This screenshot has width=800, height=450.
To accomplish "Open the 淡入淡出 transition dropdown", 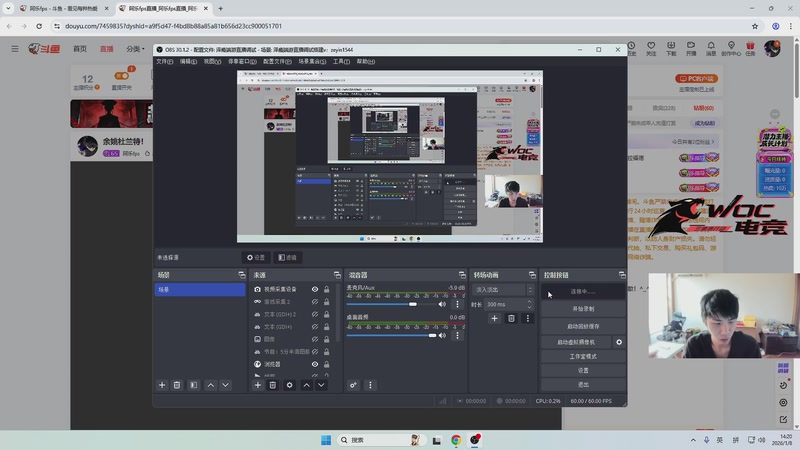I will (503, 290).
